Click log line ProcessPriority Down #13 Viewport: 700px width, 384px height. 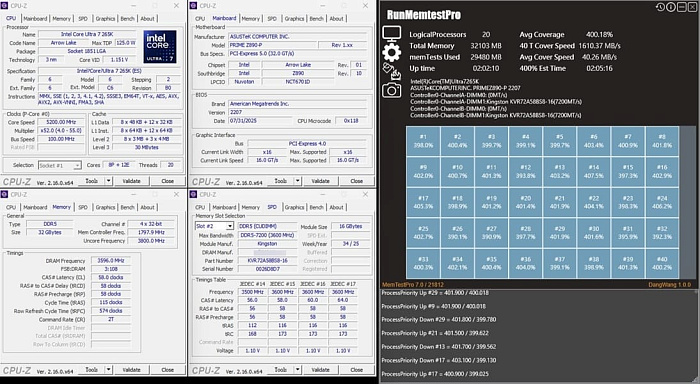click(438, 346)
